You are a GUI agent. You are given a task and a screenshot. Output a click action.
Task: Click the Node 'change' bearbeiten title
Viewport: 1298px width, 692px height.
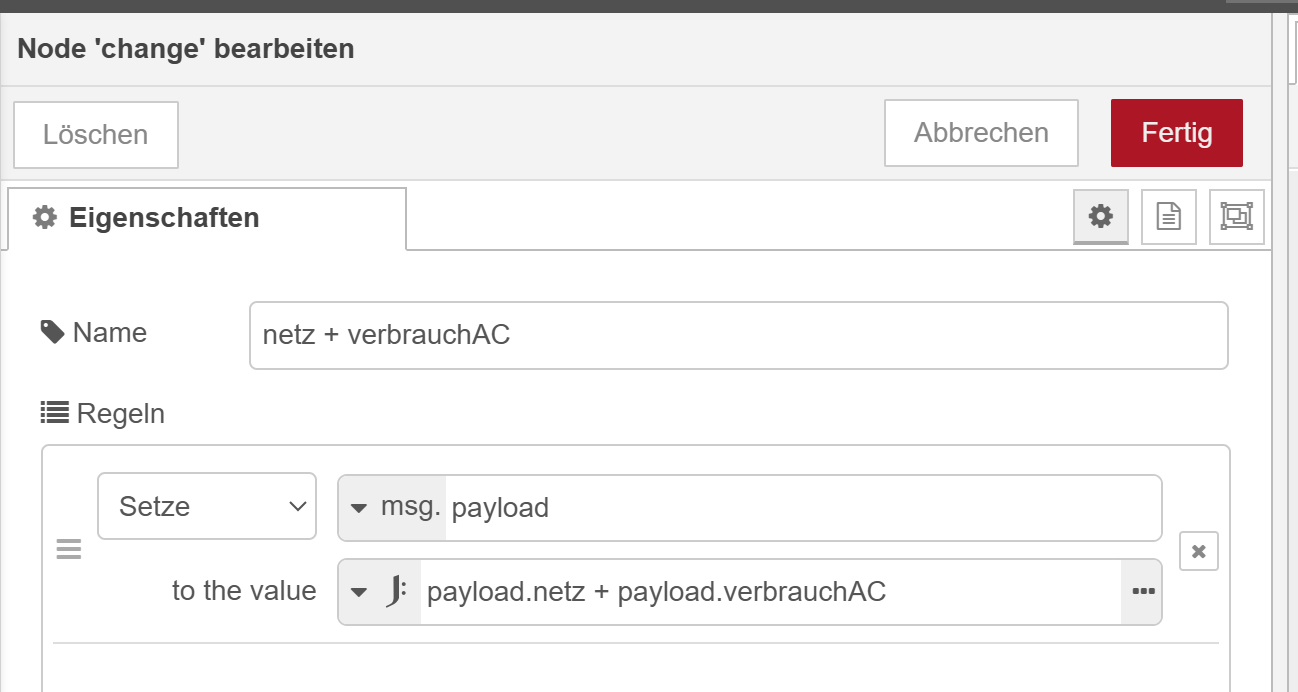pyautogui.click(x=186, y=48)
